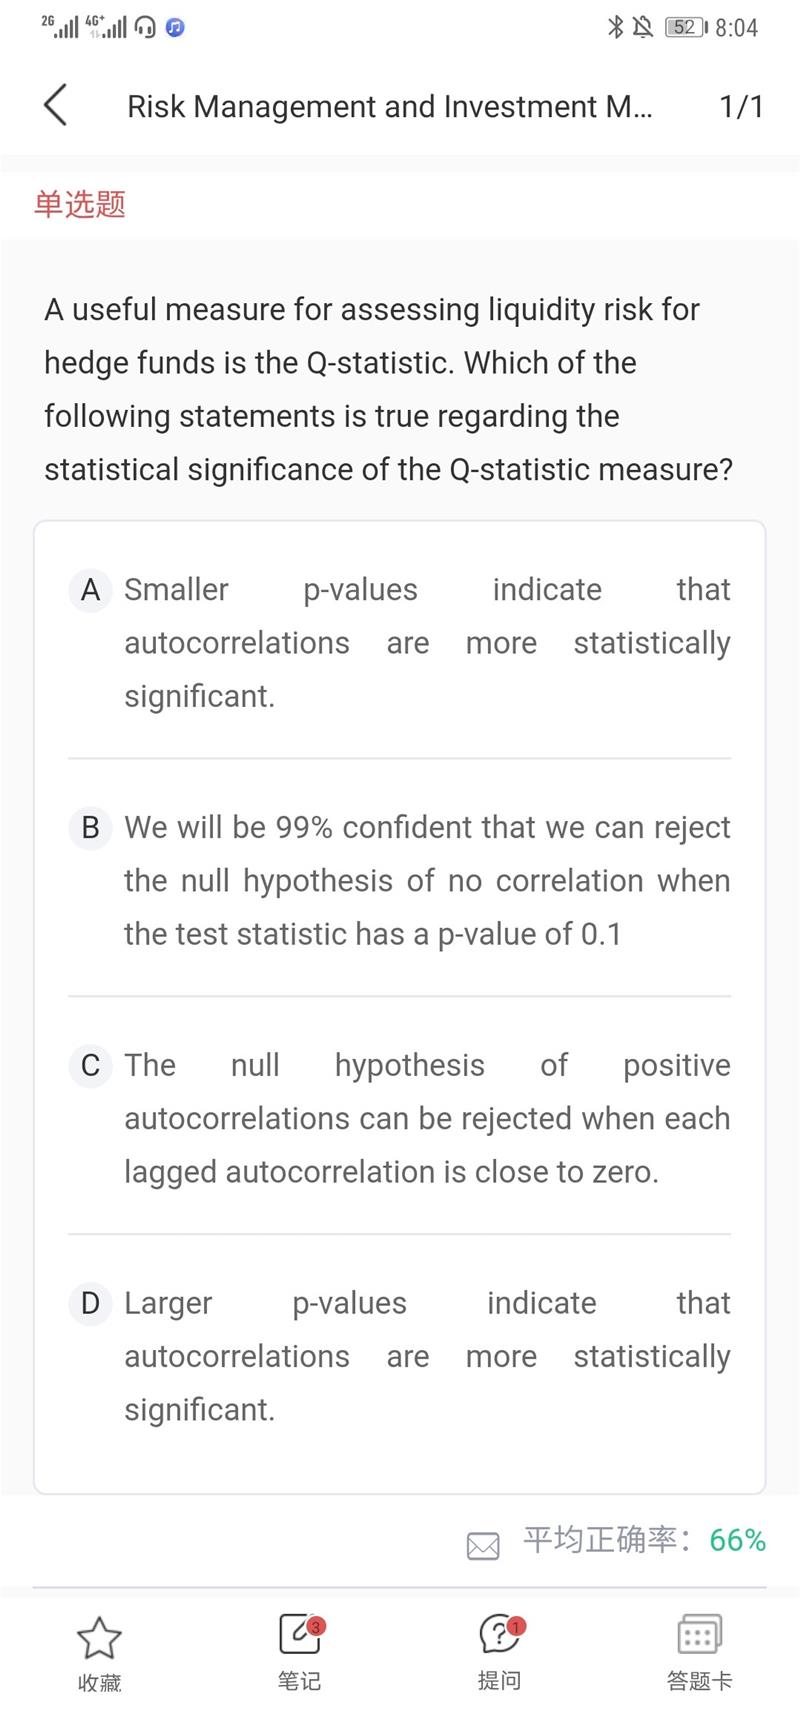Tap the 答题卡 label
Image resolution: width=800 pixels, height=1733 pixels.
pos(699,1681)
